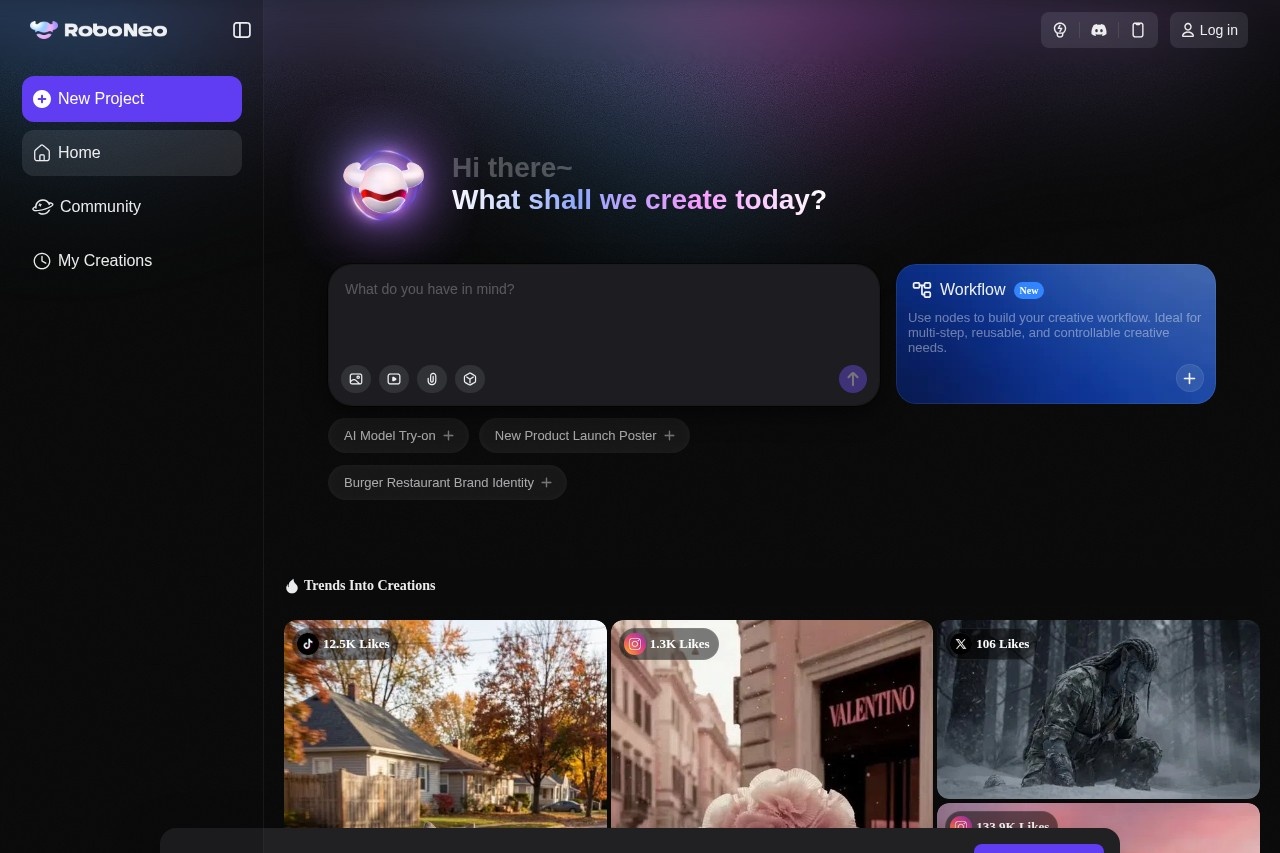Viewport: 1280px width, 853px height.
Task: Click the plus button on Workflow card
Action: [x=1189, y=378]
